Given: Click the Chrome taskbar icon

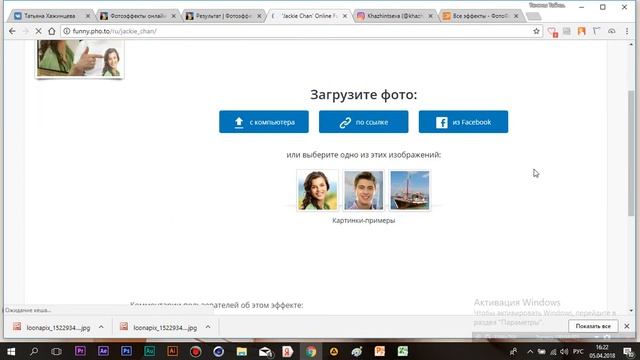Looking at the screenshot, I should tap(311, 351).
